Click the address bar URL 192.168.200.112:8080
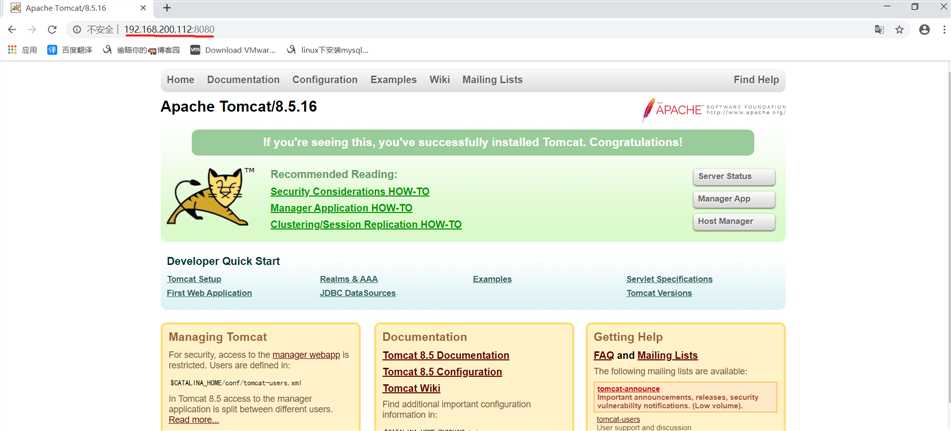This screenshot has width=951, height=431. [x=169, y=30]
